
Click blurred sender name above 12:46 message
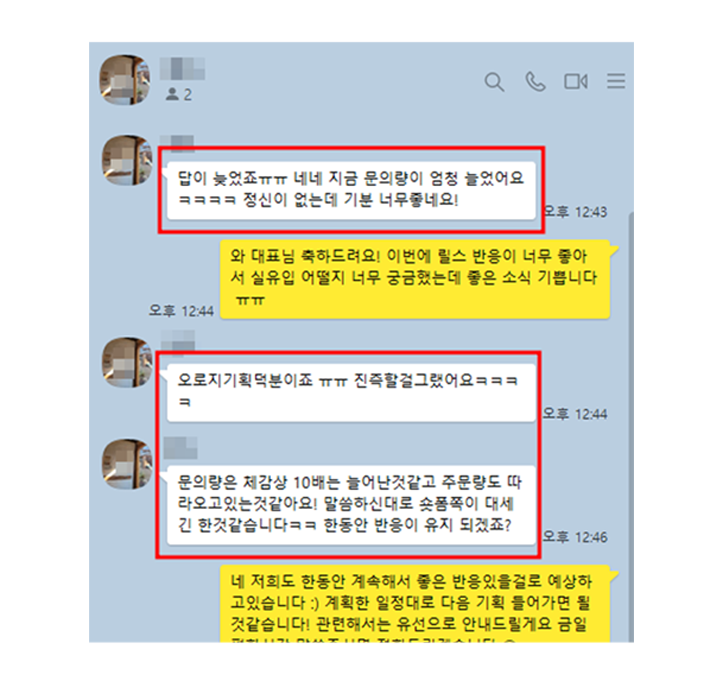click(x=180, y=448)
